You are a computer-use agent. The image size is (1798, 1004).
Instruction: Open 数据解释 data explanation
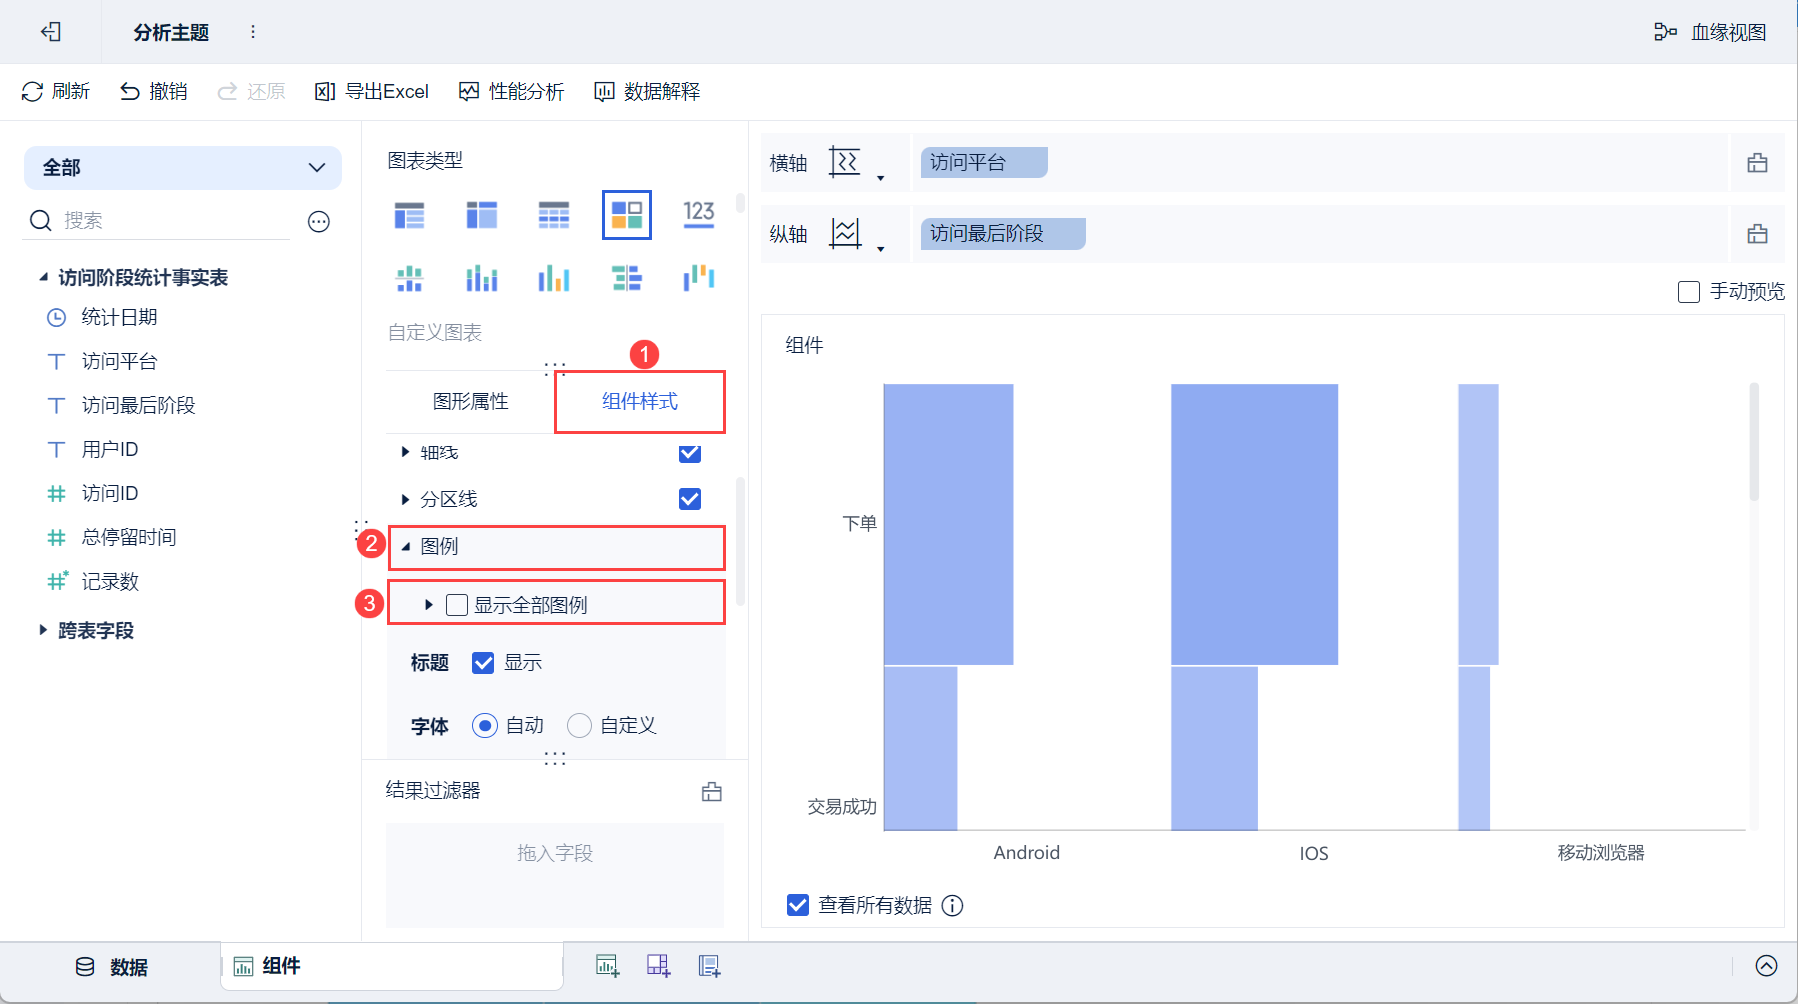click(x=647, y=92)
